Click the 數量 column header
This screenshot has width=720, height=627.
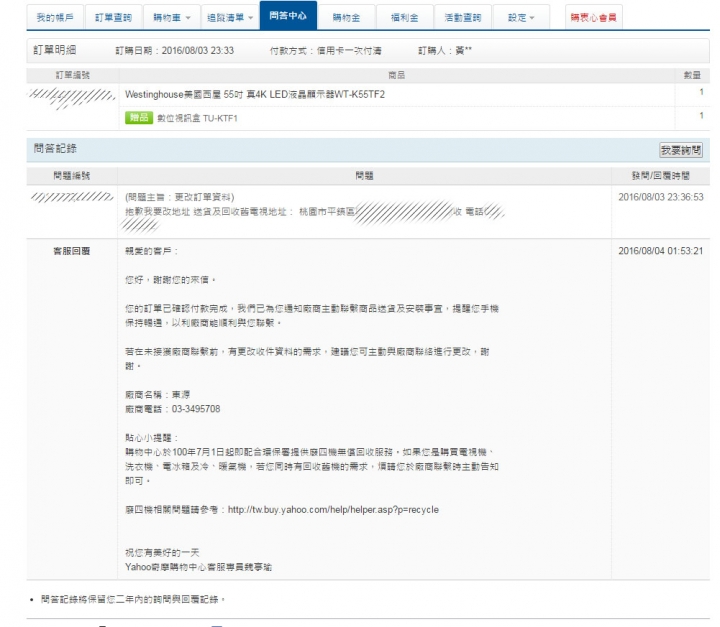click(x=692, y=75)
